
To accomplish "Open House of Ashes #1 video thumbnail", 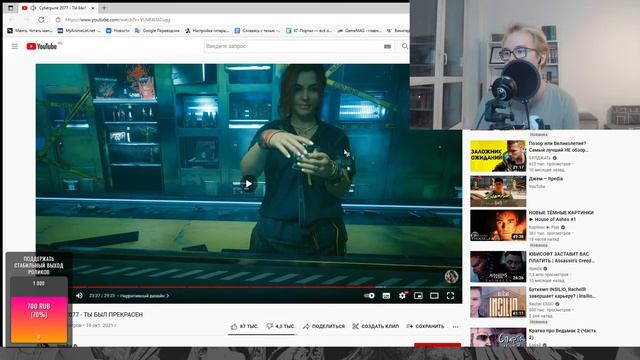I will [x=498, y=225].
